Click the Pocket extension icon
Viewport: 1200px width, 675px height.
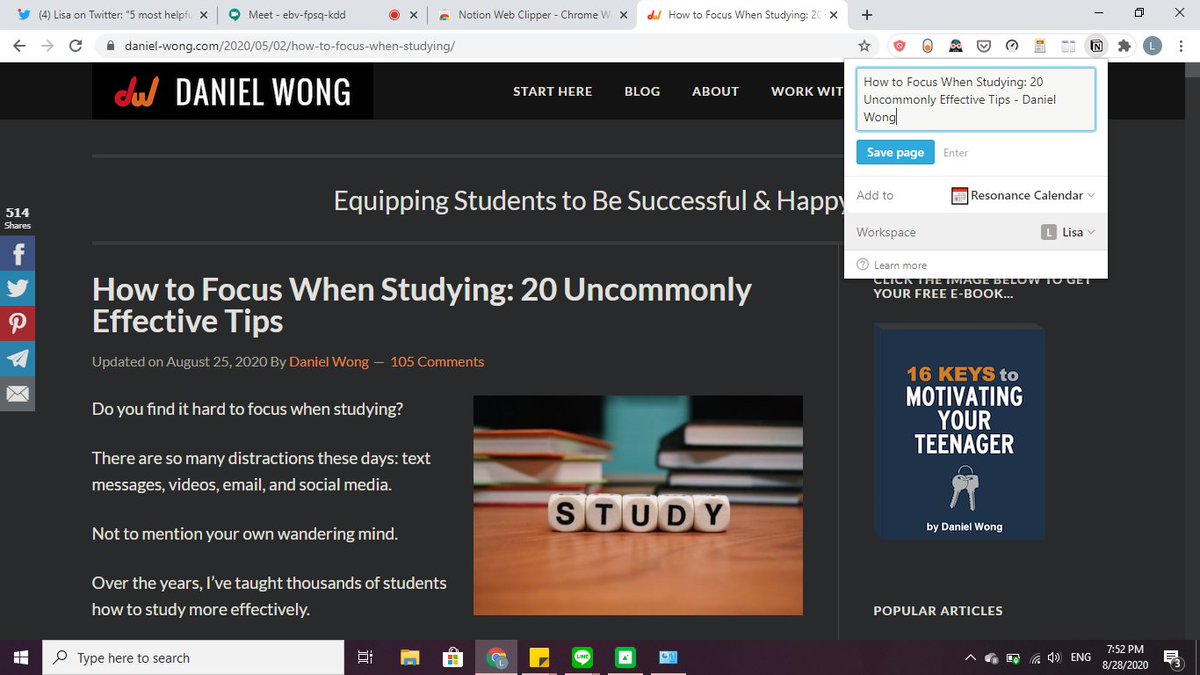[x=984, y=46]
